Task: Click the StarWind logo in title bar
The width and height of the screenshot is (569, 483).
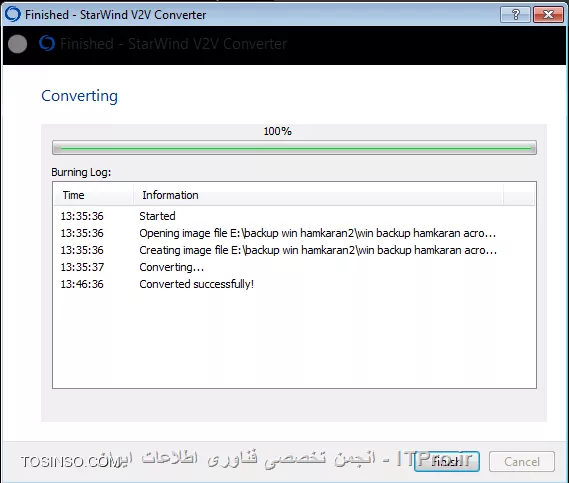Action: [12, 15]
